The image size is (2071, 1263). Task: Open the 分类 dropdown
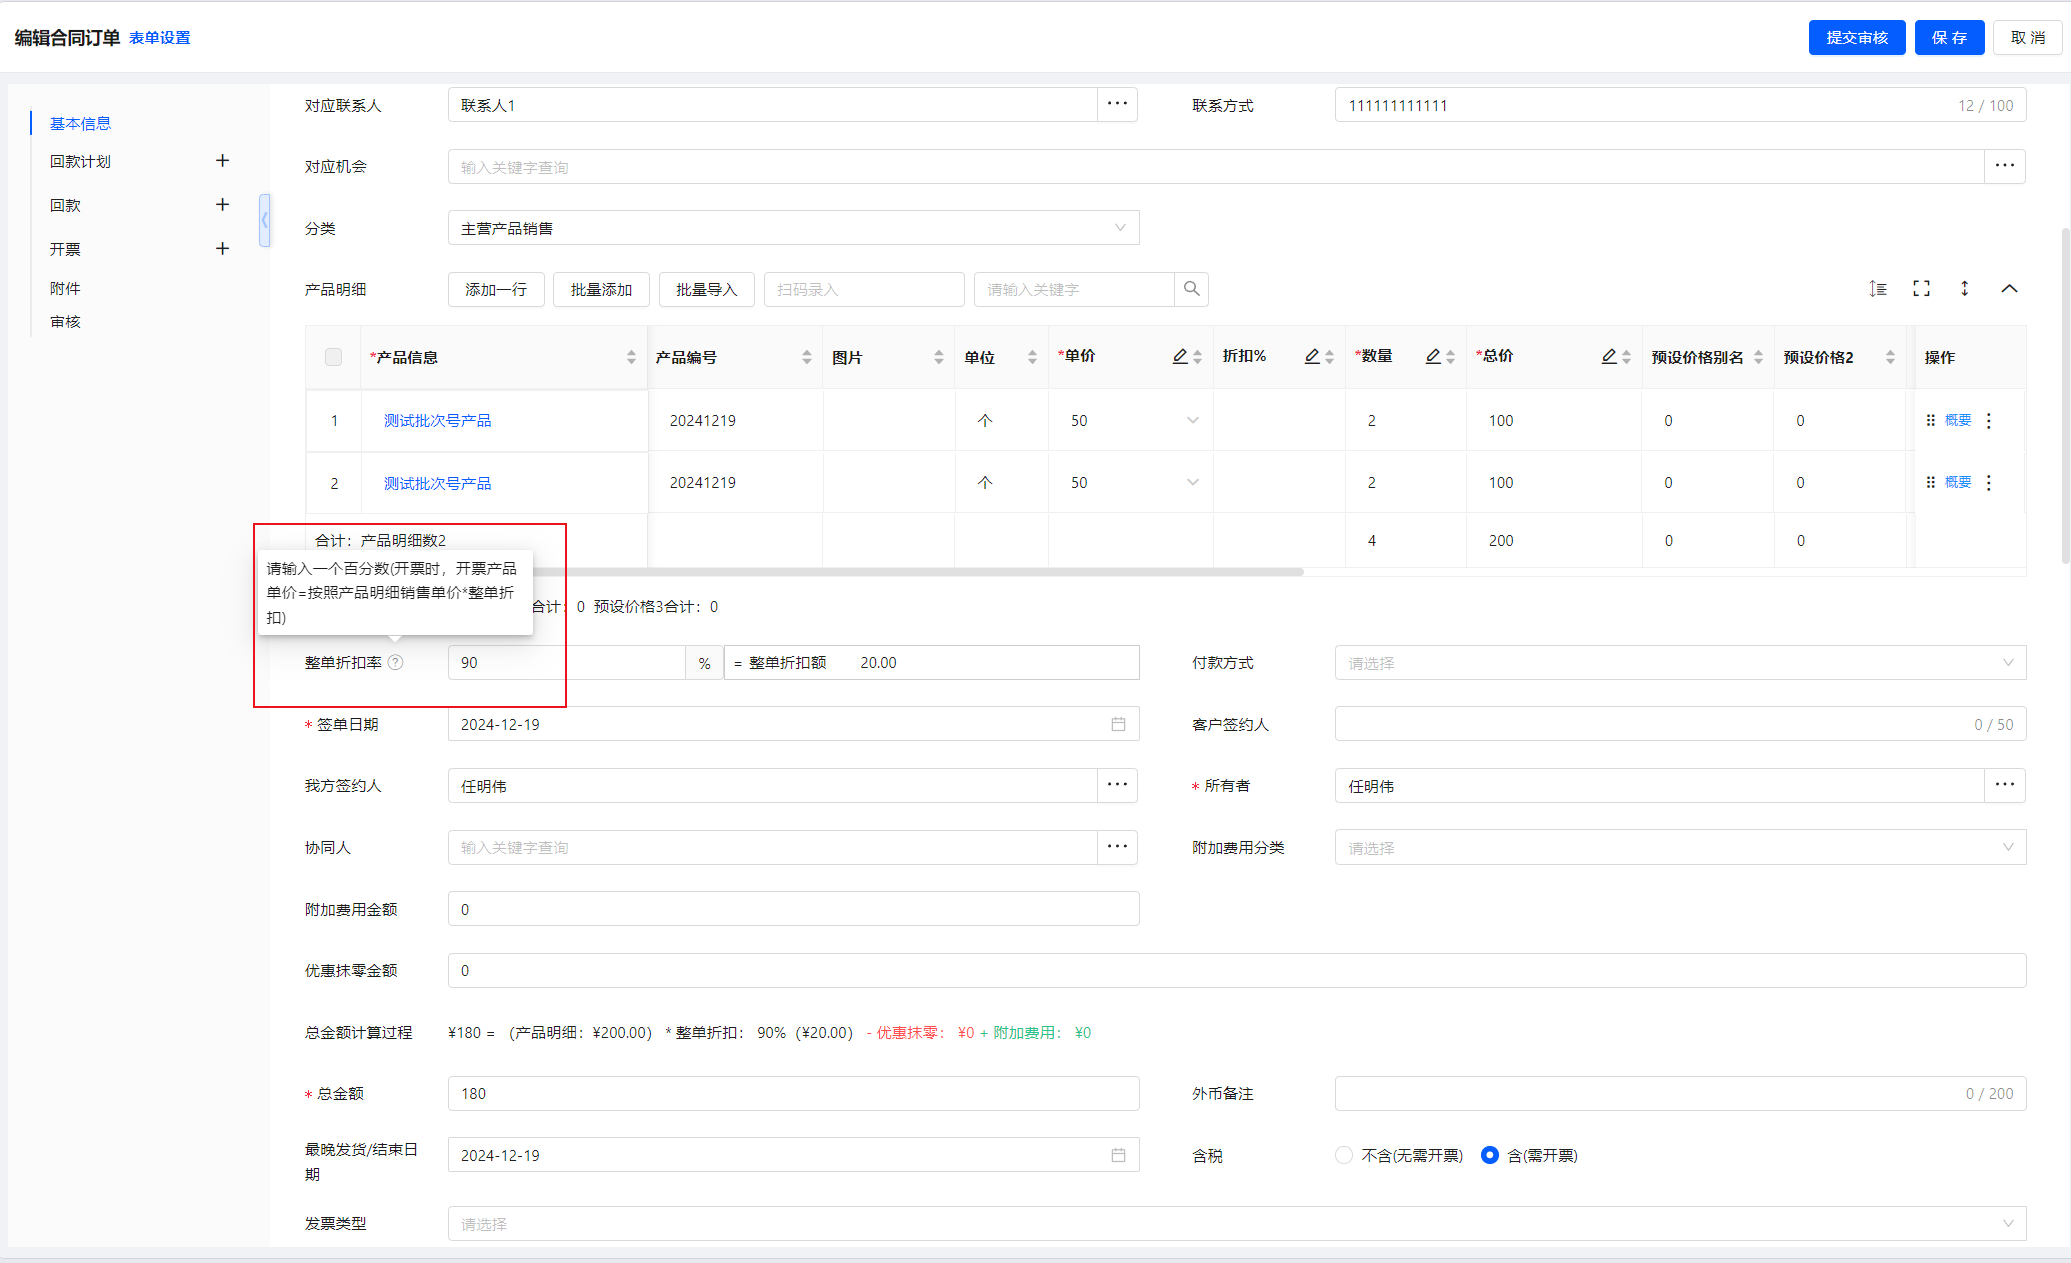coord(793,228)
